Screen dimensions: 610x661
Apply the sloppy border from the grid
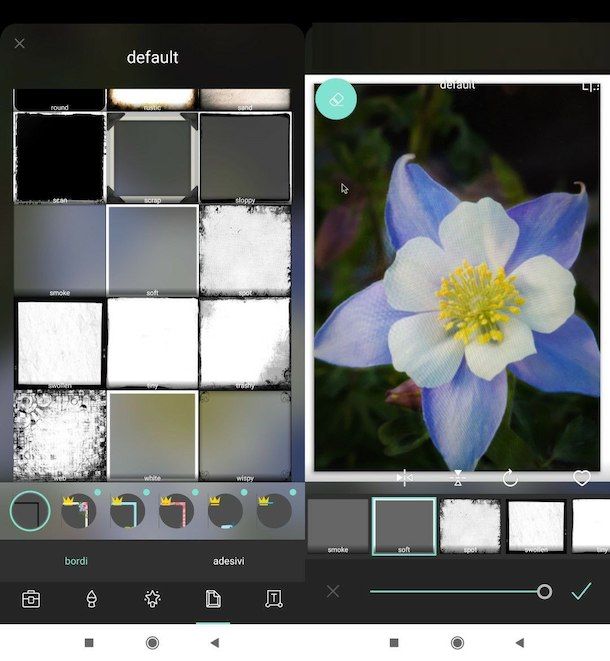[245, 158]
